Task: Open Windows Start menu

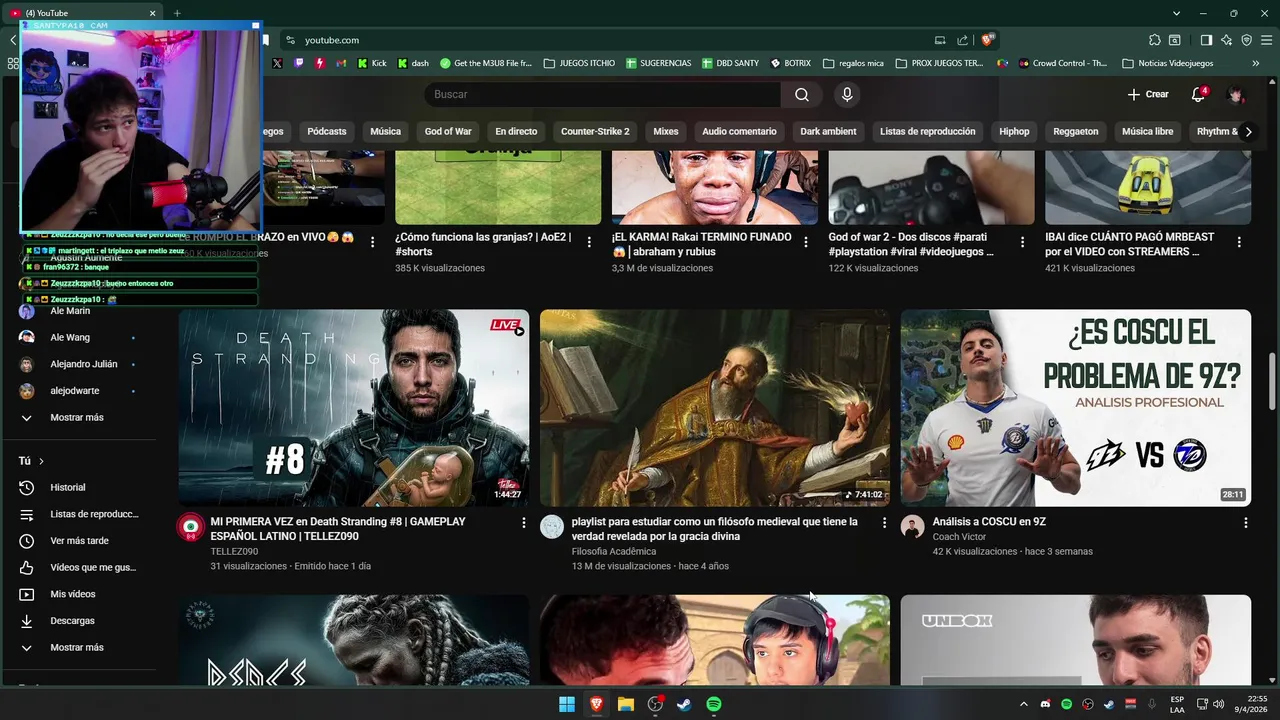Action: [567, 704]
